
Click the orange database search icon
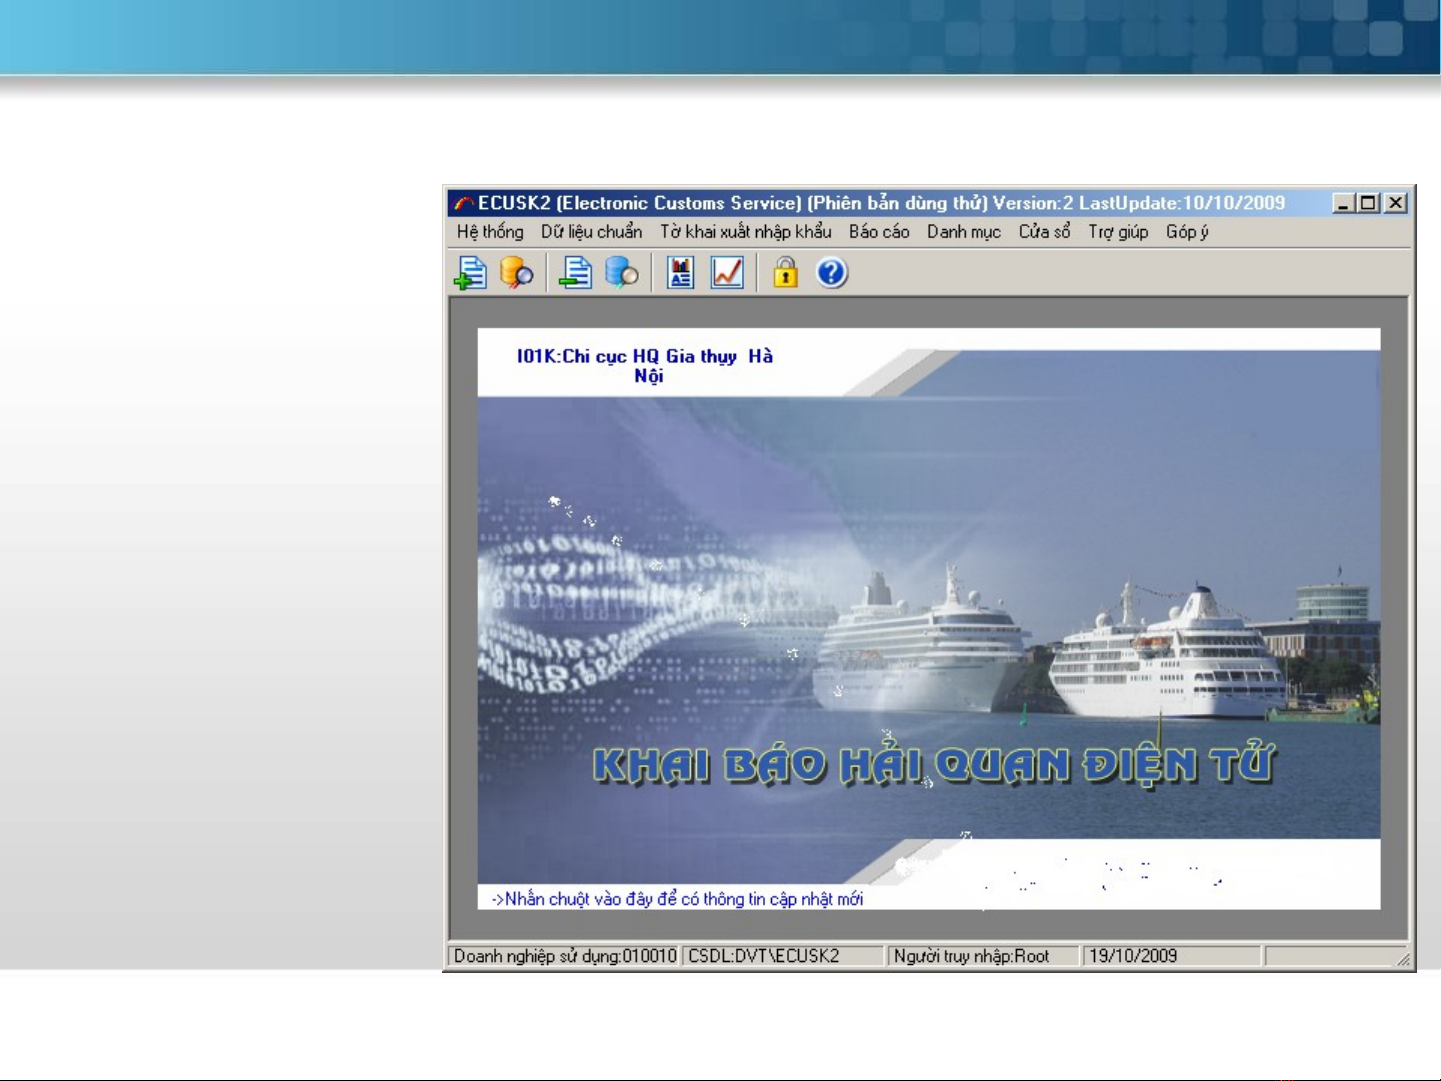point(516,273)
